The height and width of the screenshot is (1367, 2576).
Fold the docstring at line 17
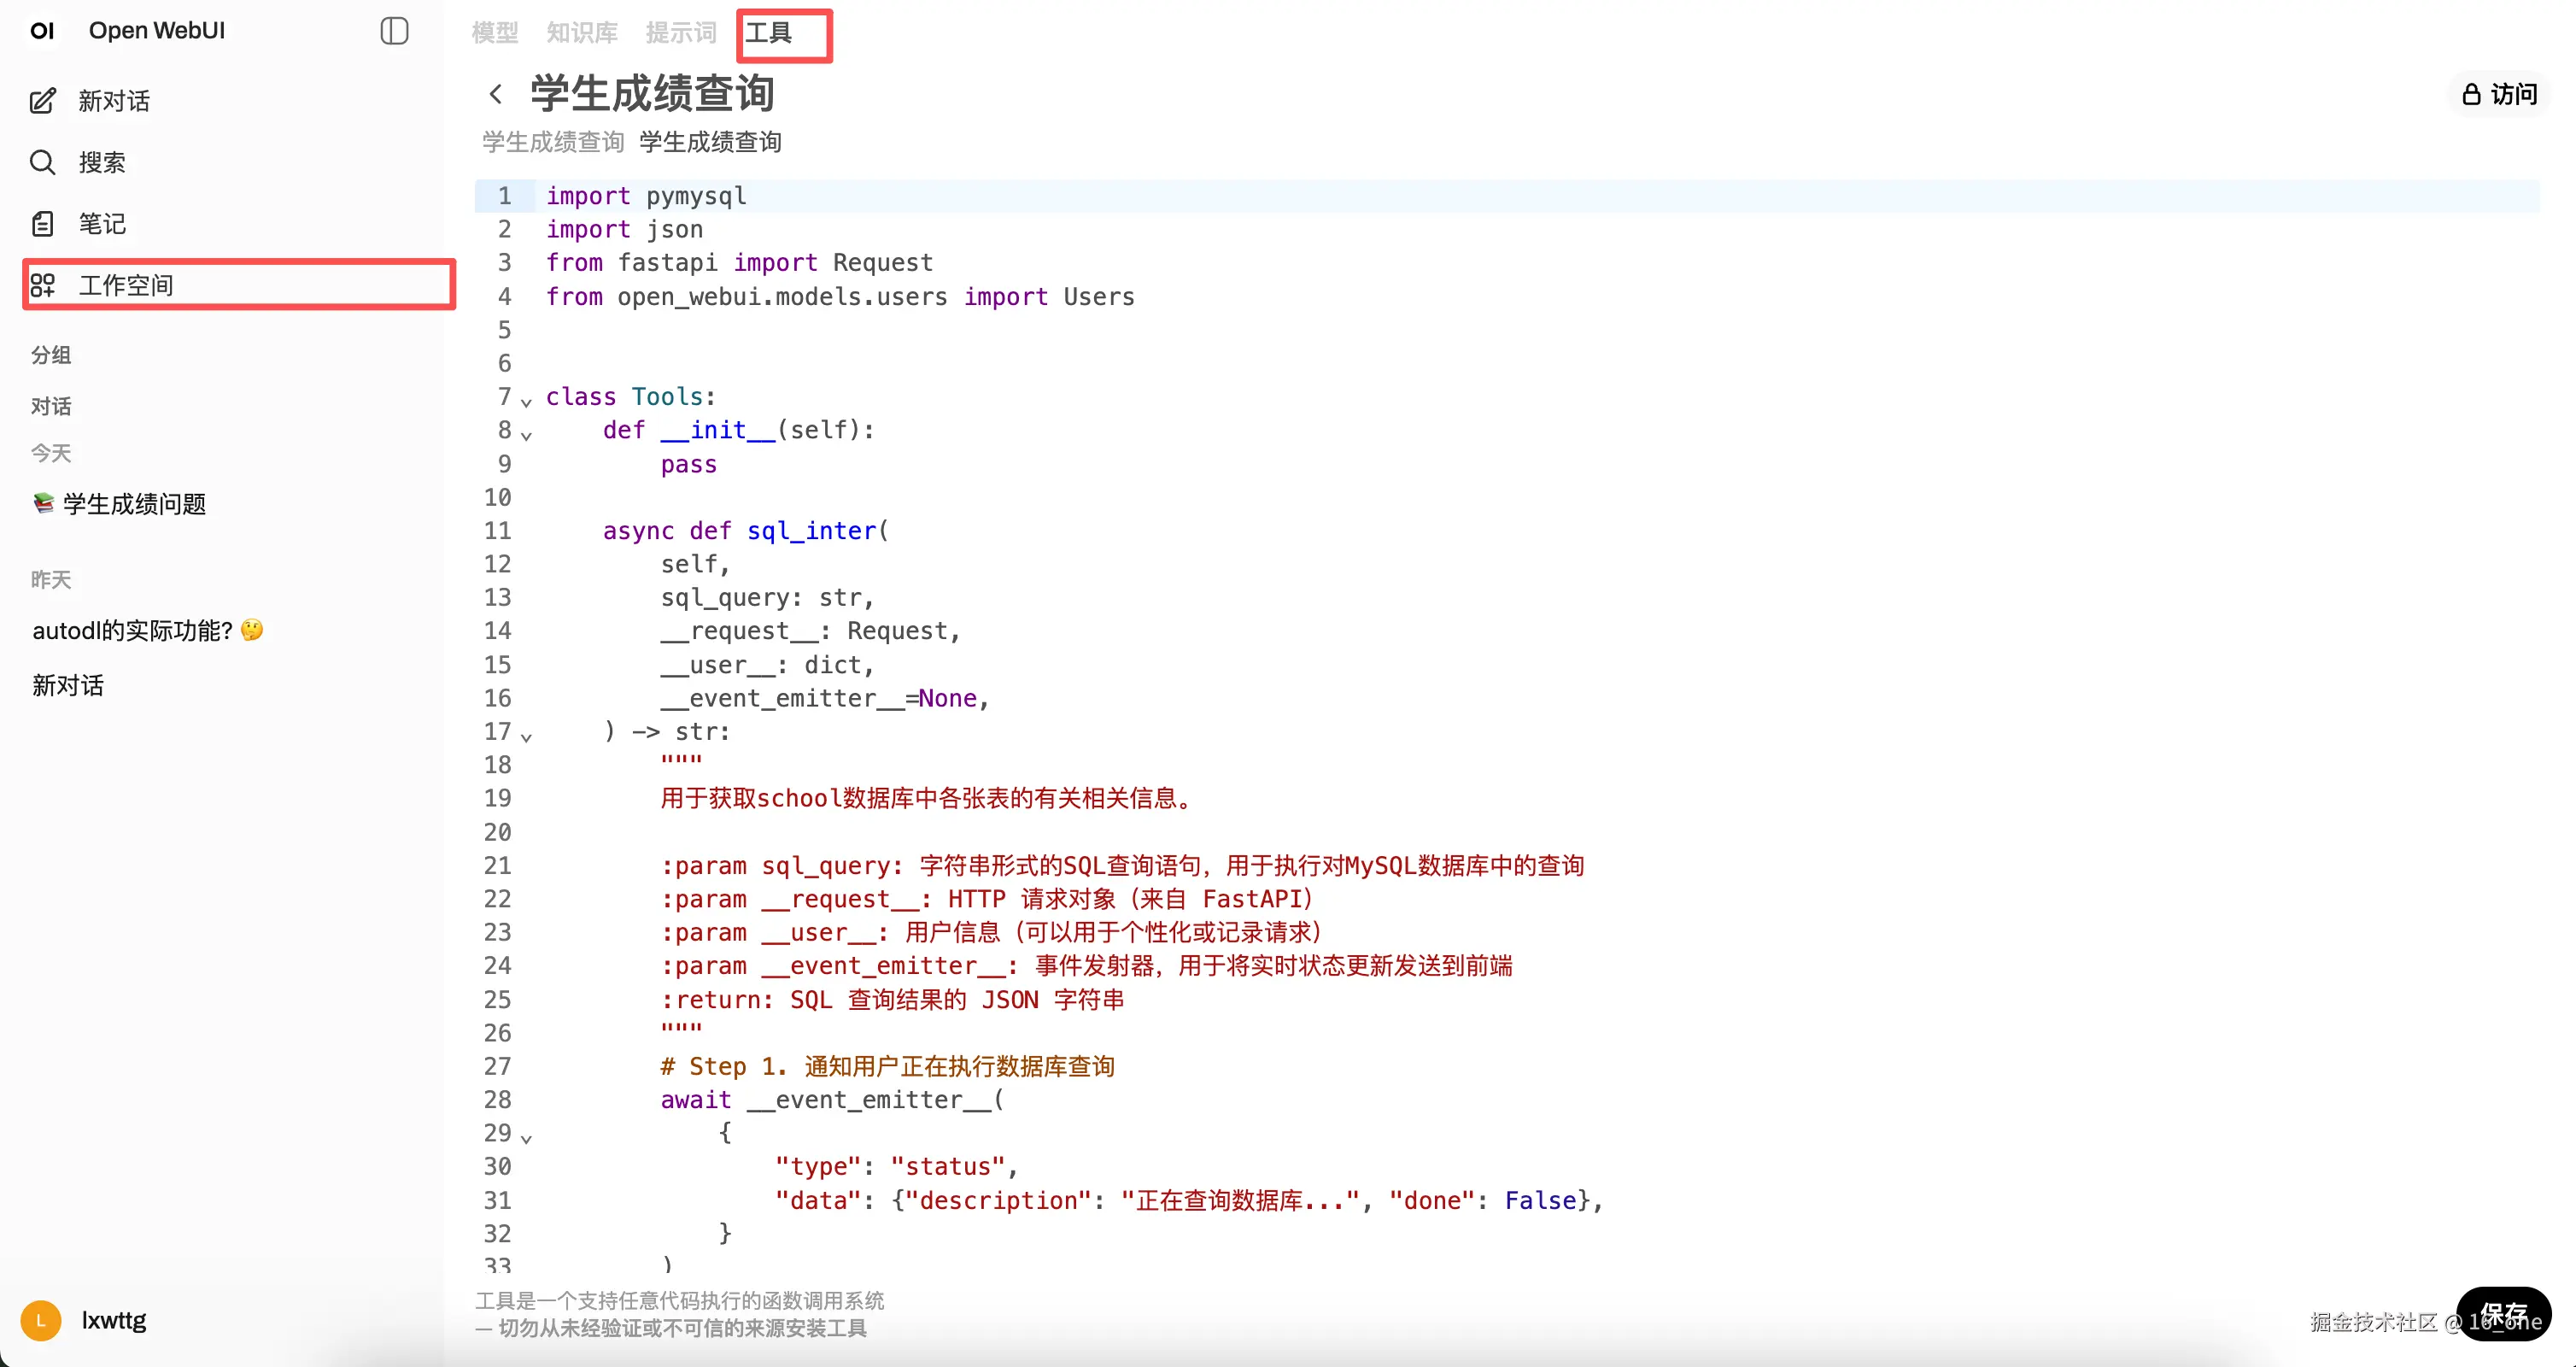click(x=526, y=737)
